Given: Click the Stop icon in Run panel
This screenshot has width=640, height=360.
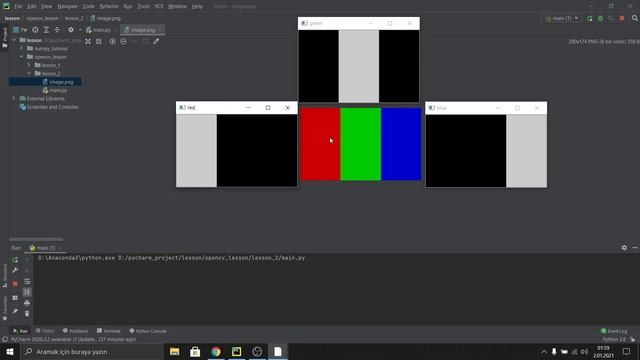Looking at the screenshot, I should click(x=15, y=283).
